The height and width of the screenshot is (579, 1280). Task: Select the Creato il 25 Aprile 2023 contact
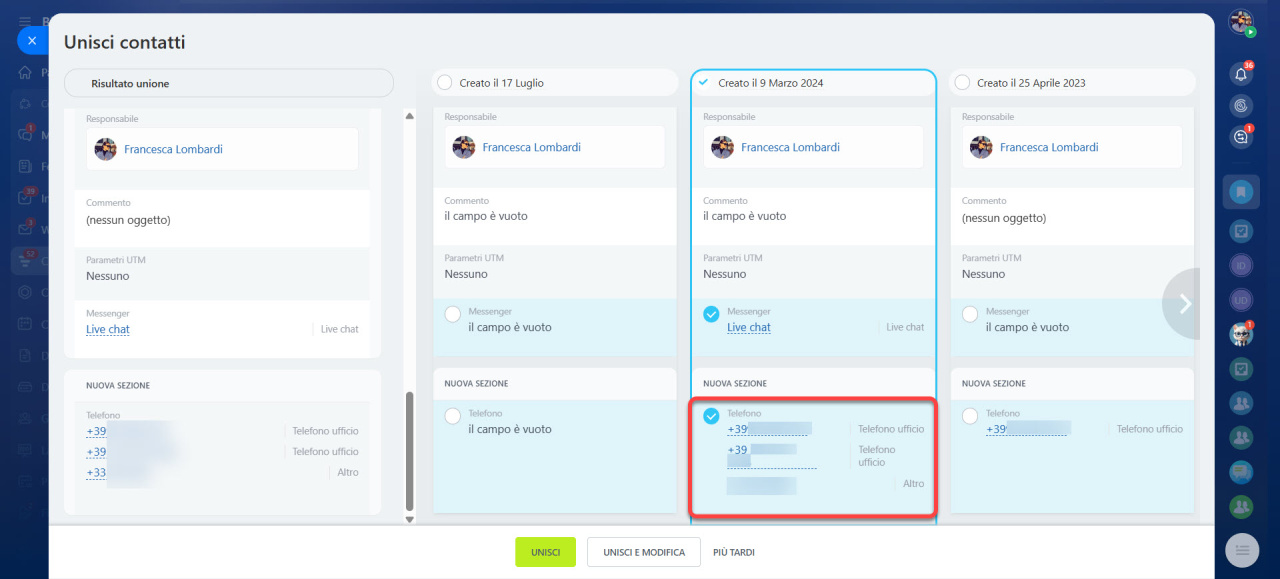click(962, 83)
